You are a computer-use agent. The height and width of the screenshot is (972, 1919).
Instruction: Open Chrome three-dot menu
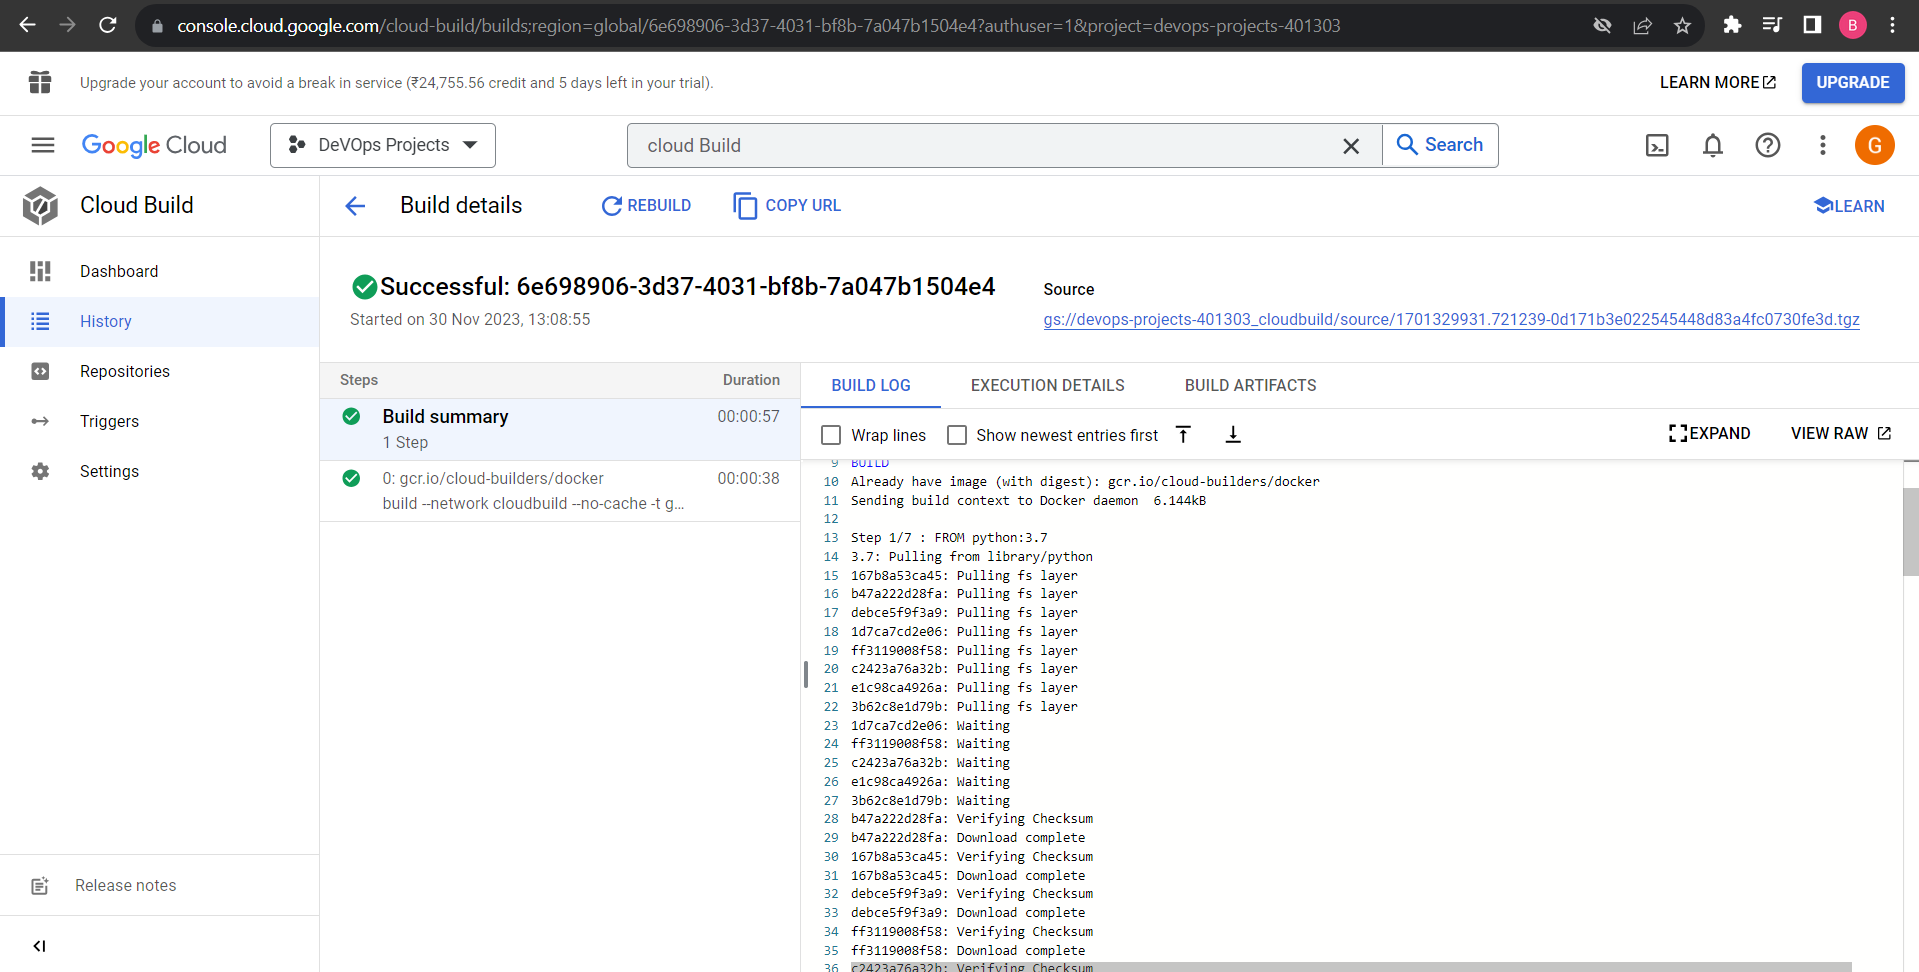[x=1892, y=25]
